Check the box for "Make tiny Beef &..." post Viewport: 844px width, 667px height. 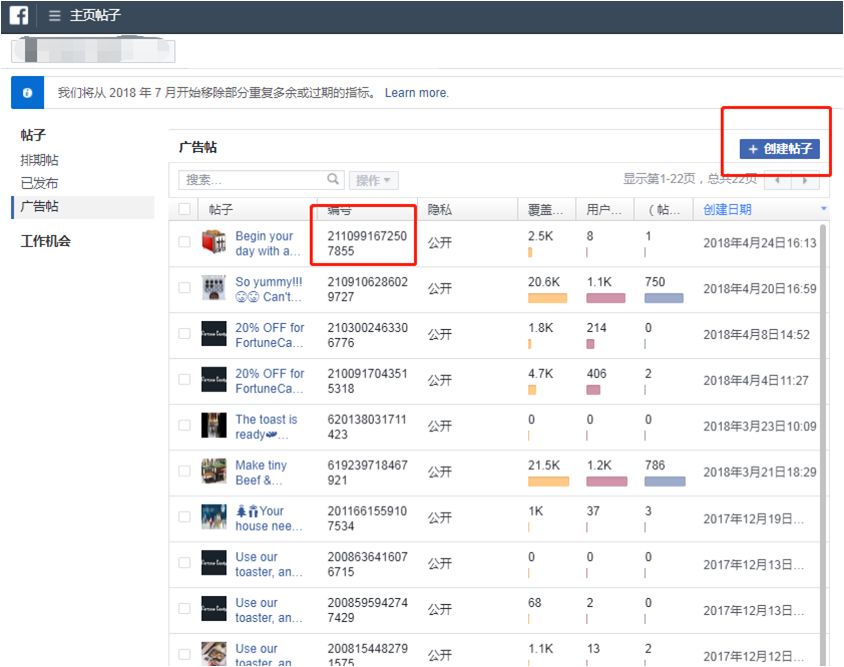click(184, 471)
